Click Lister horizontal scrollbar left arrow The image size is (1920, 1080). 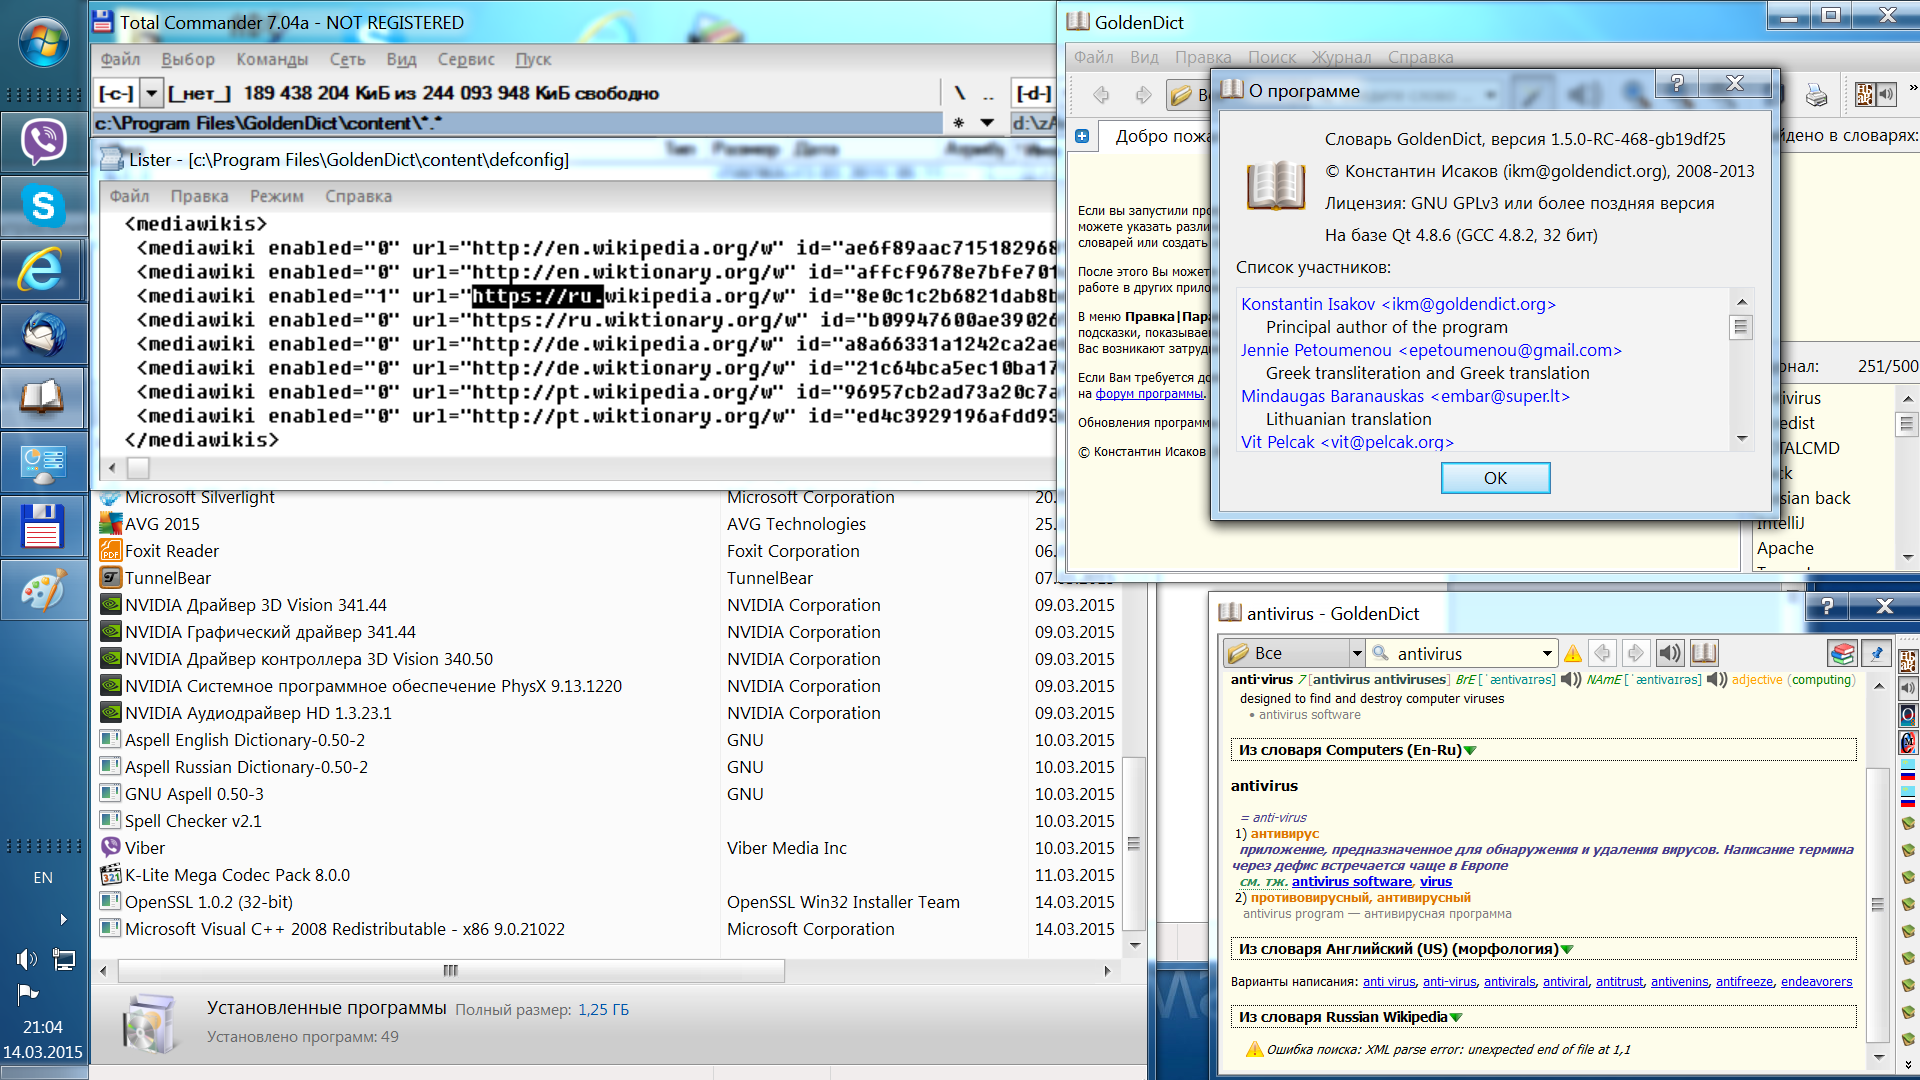click(x=111, y=467)
